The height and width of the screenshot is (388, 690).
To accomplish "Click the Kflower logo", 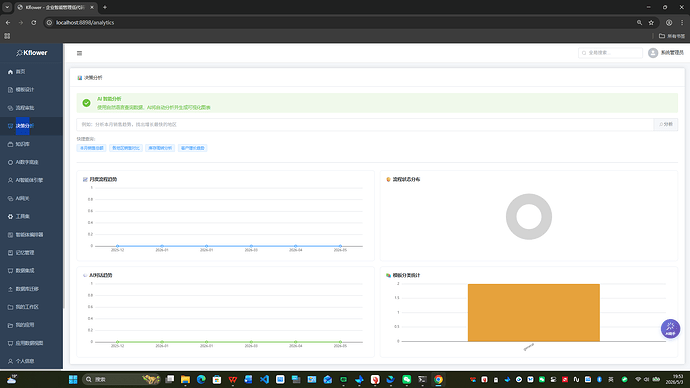I will point(32,53).
